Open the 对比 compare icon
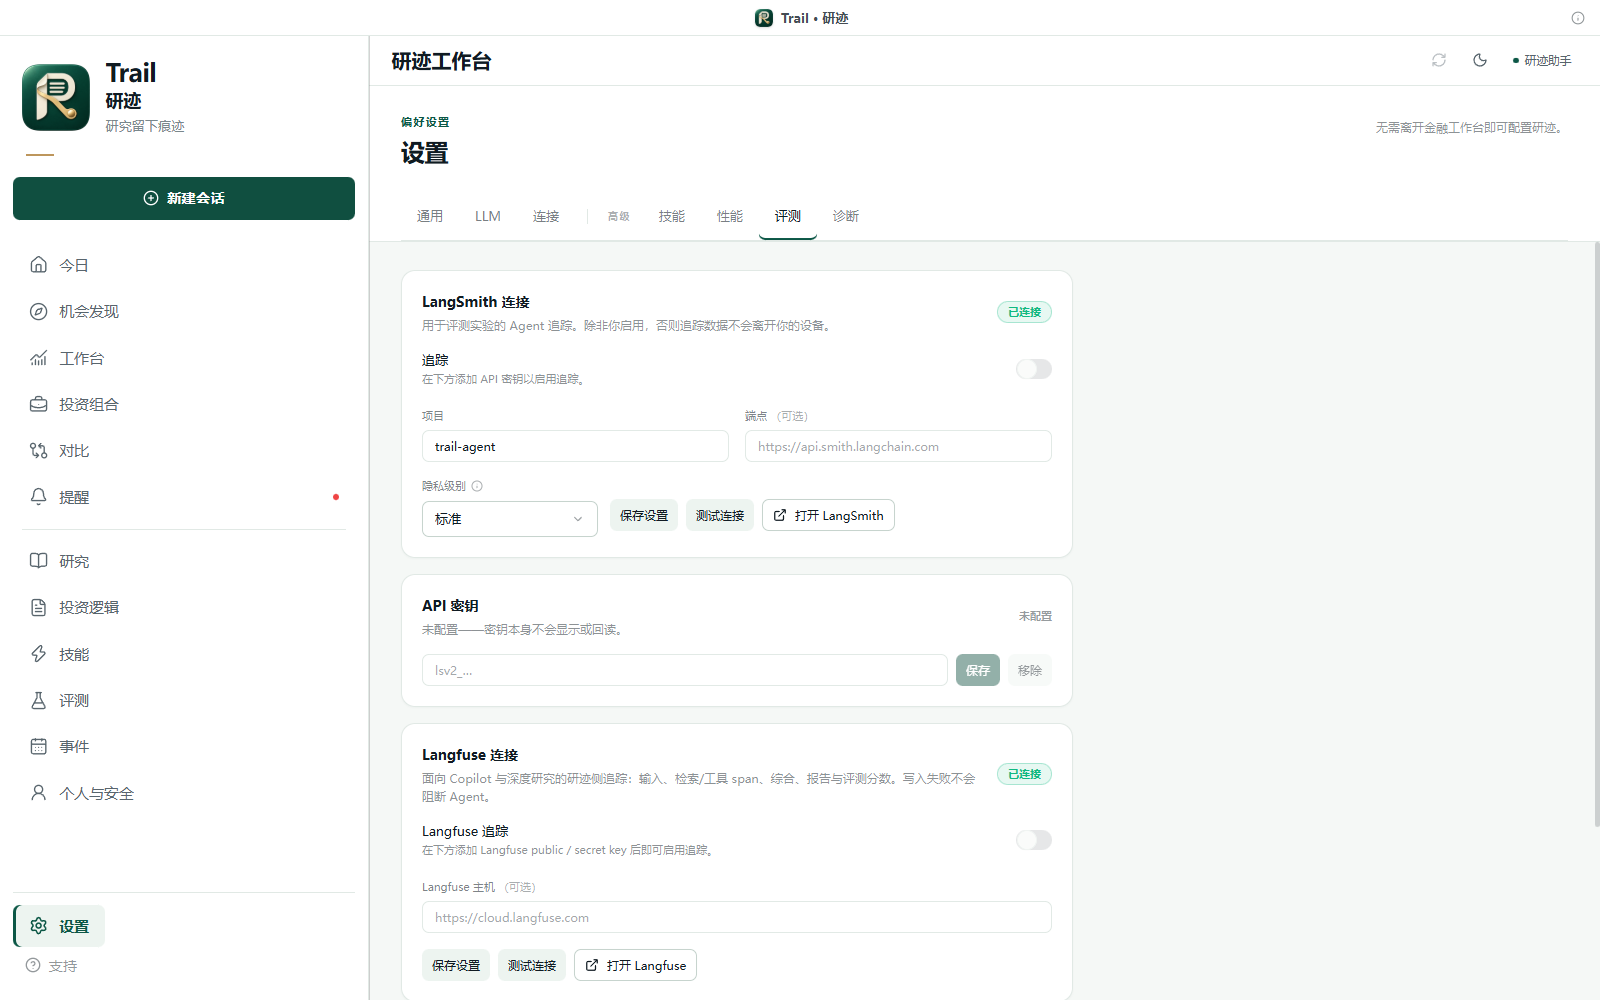 38,451
